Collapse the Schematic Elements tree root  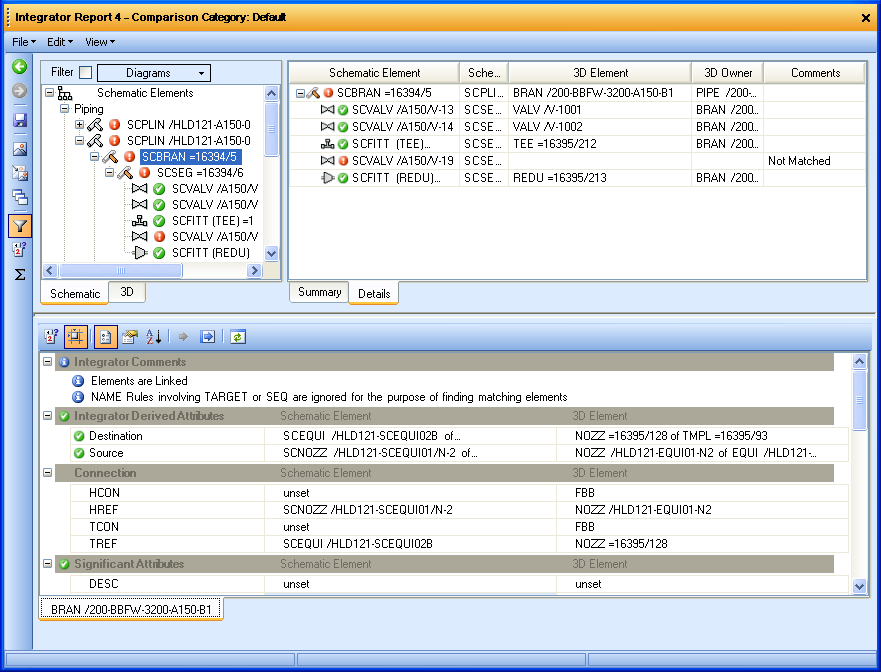49,93
